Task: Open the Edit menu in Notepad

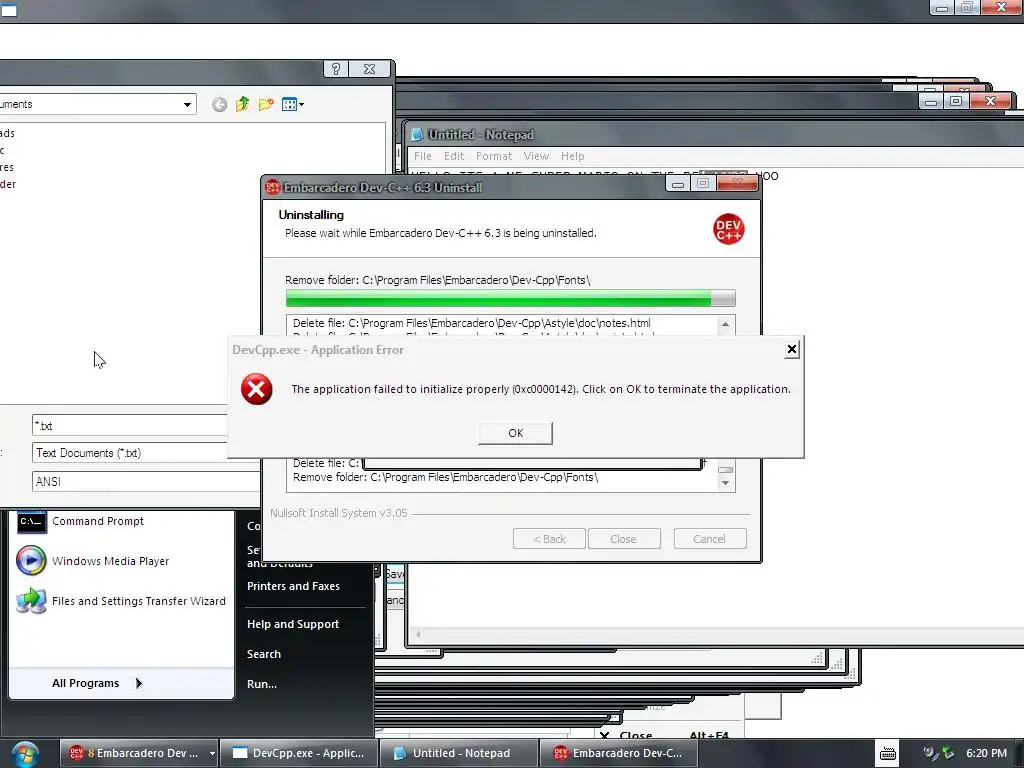Action: (x=454, y=156)
